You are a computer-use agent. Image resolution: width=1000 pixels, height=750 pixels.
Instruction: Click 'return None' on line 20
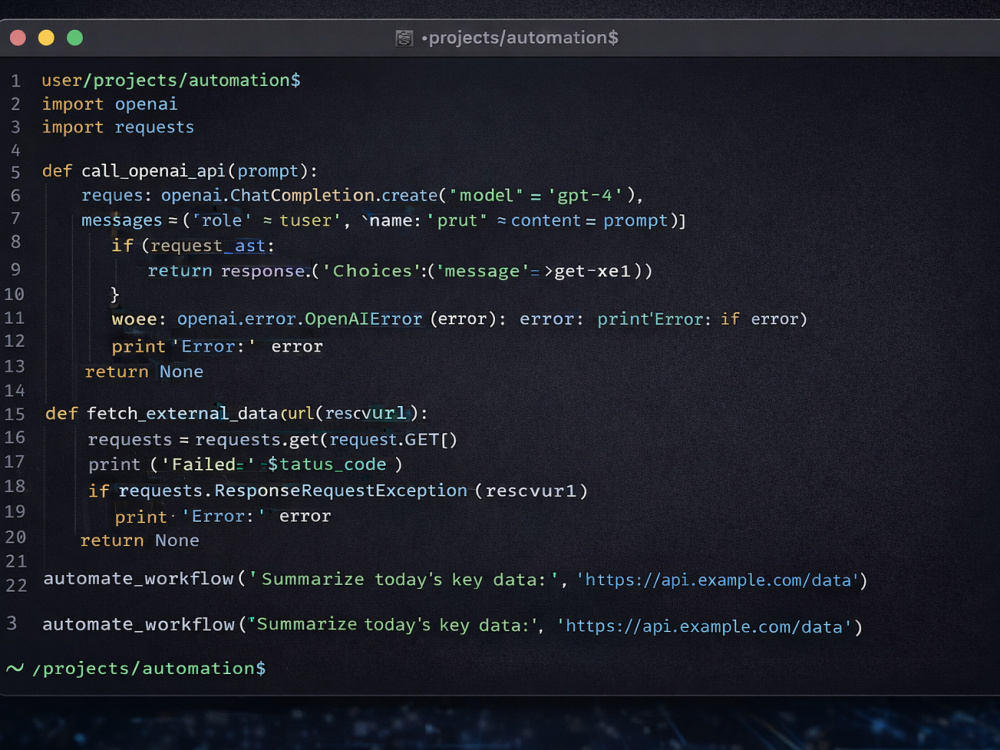[140, 541]
